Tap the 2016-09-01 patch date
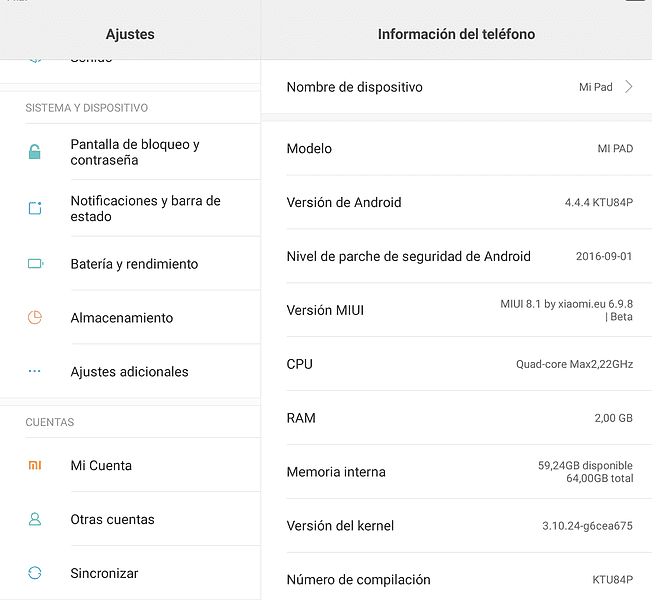 click(604, 256)
